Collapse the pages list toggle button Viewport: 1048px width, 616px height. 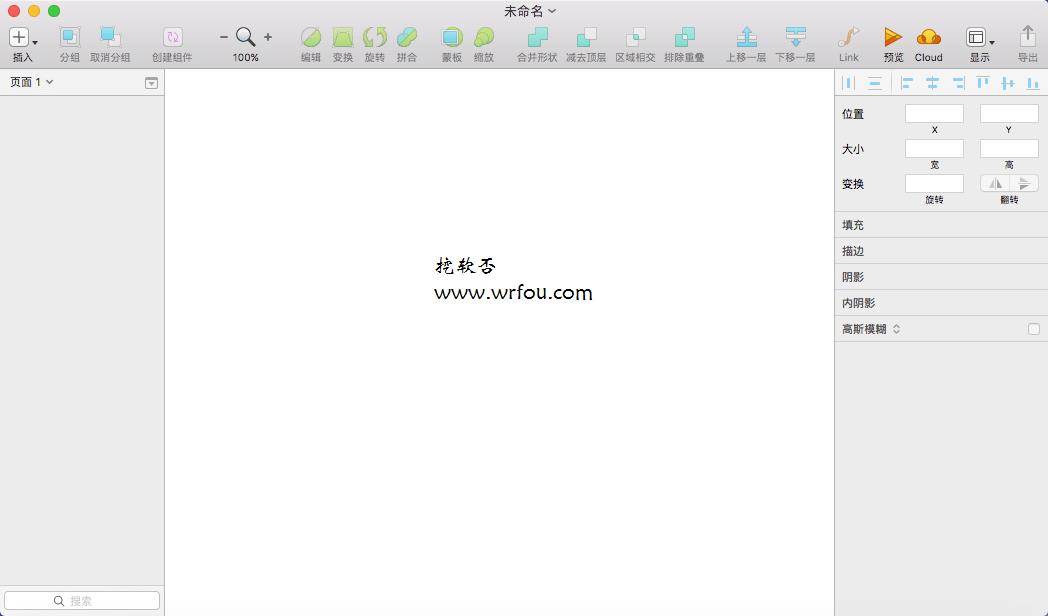point(152,83)
